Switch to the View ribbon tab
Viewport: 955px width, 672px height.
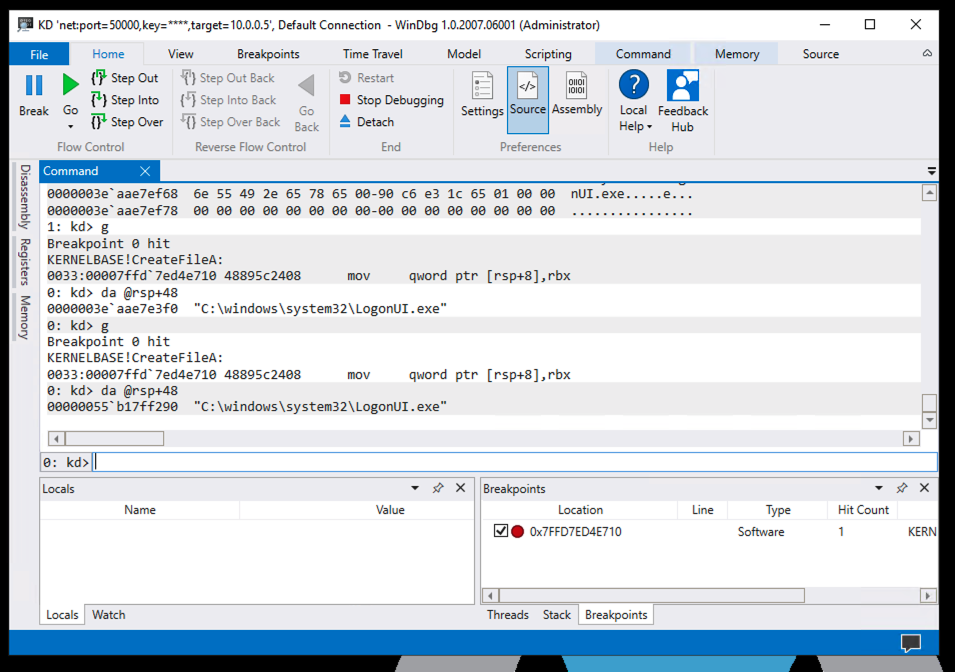tap(180, 54)
